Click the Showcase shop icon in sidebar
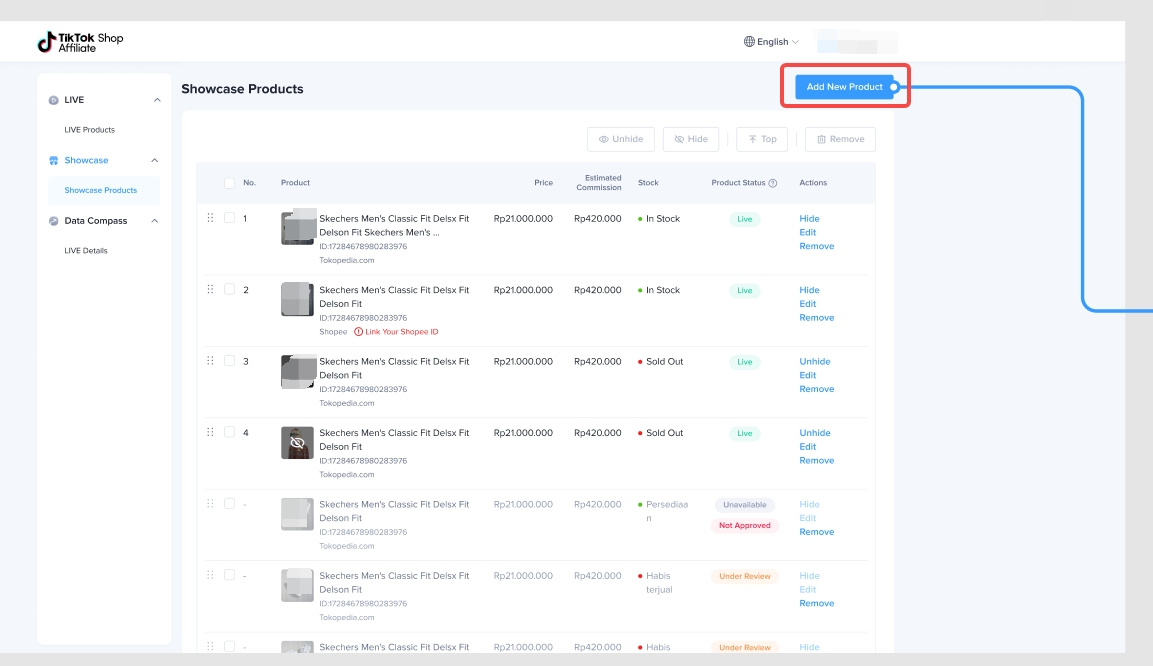This screenshot has width=1153, height=666. pos(54,160)
